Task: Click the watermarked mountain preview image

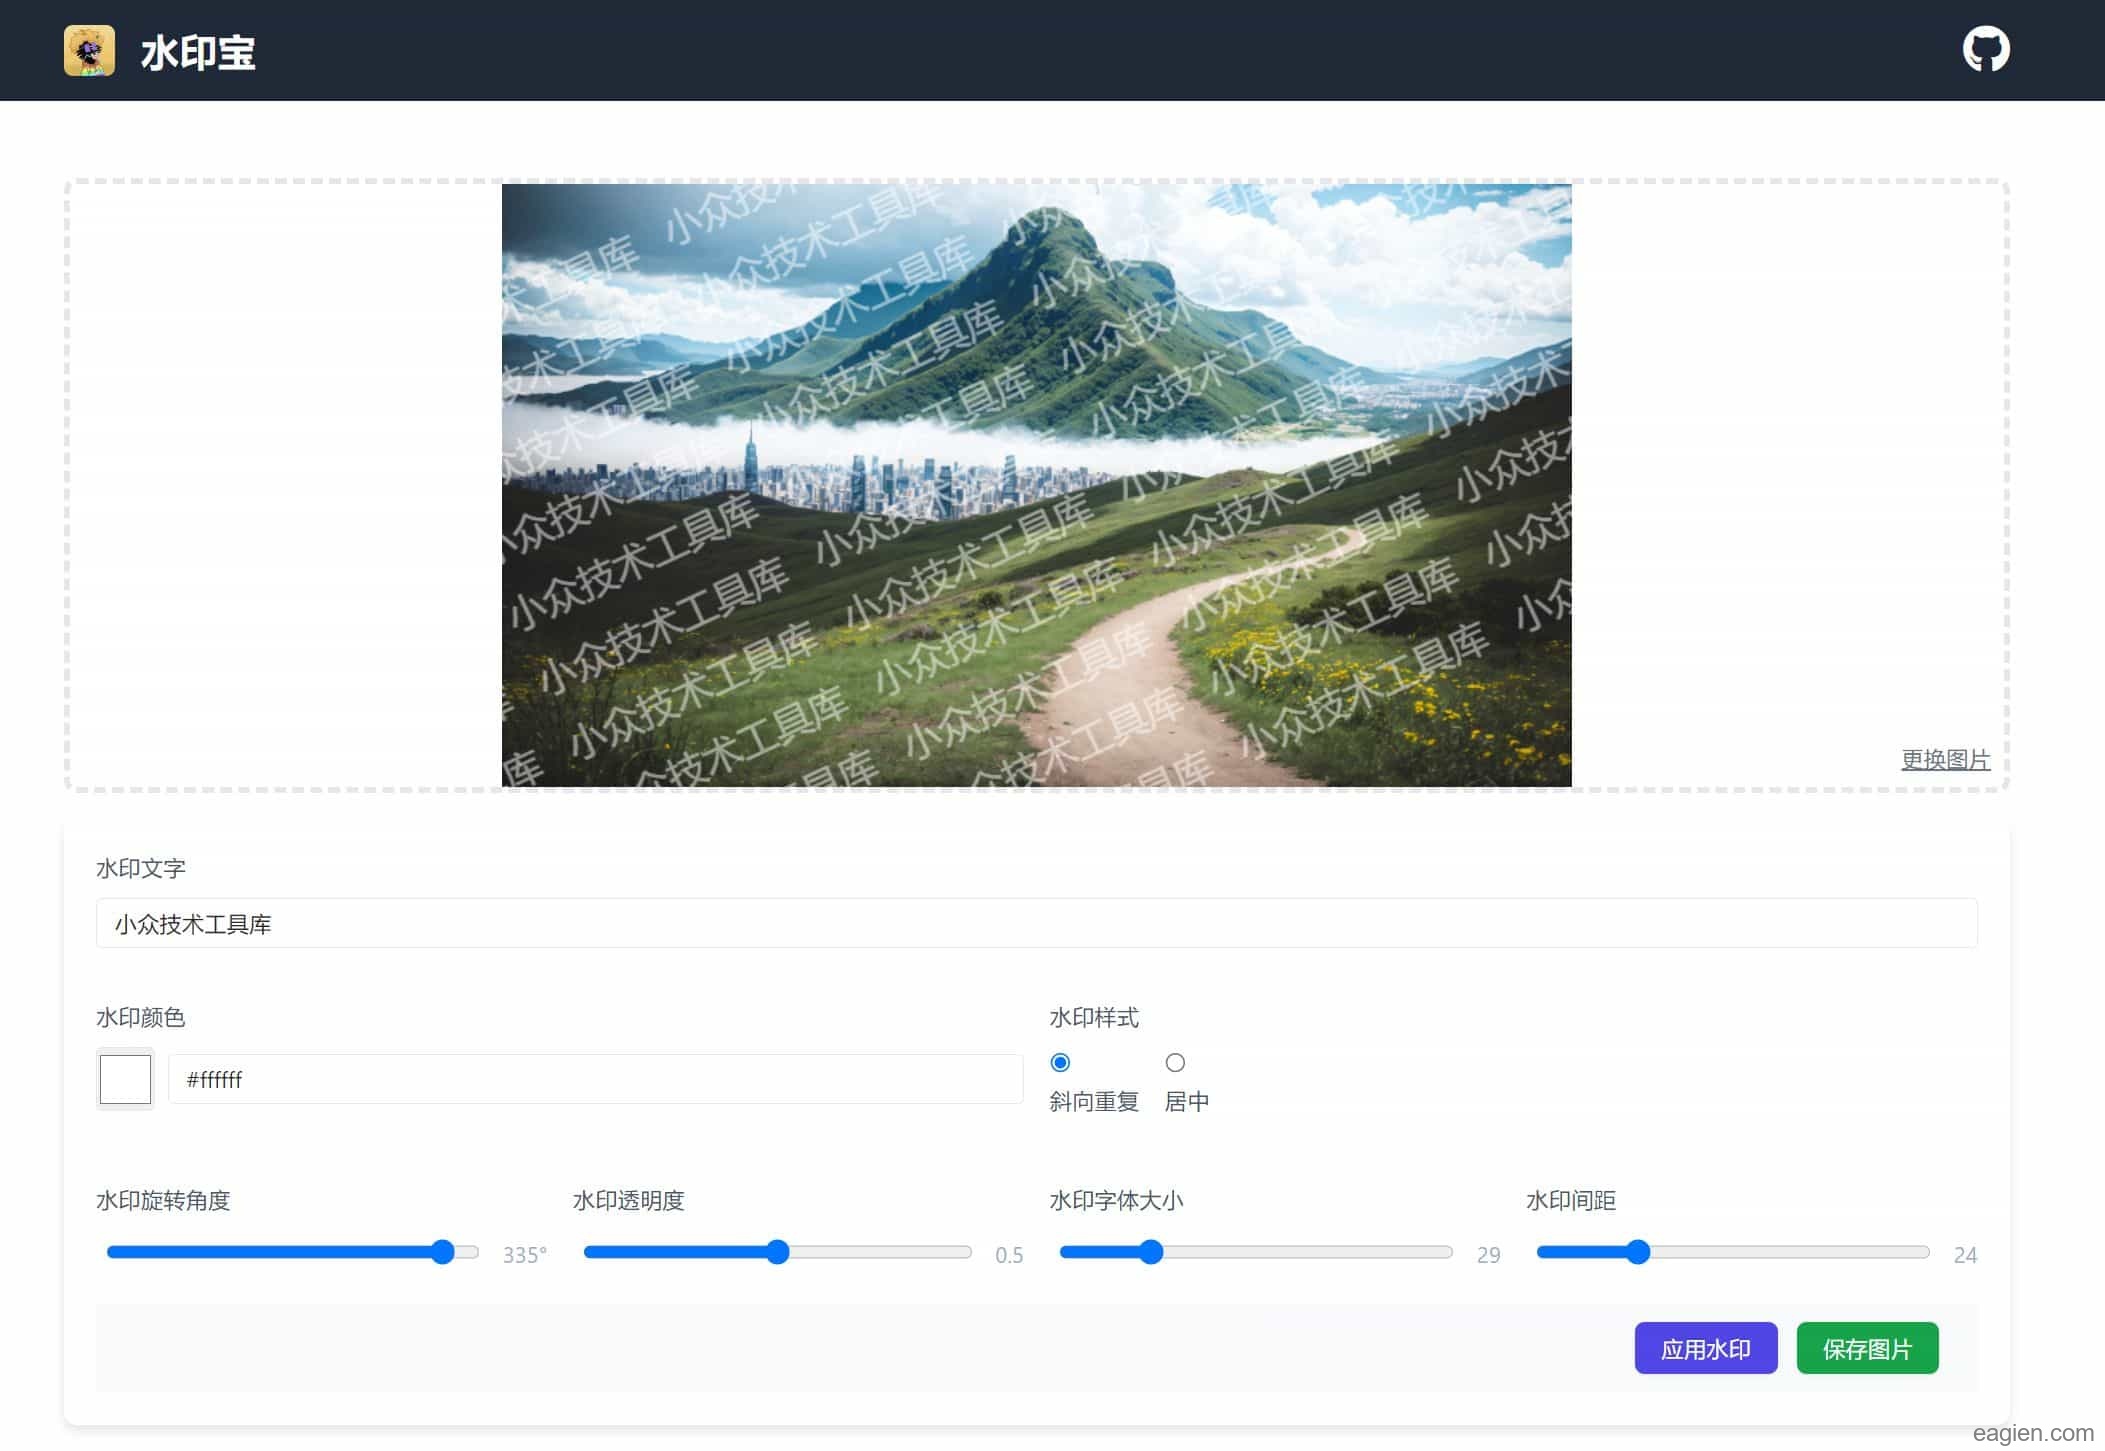Action: click(x=1036, y=485)
